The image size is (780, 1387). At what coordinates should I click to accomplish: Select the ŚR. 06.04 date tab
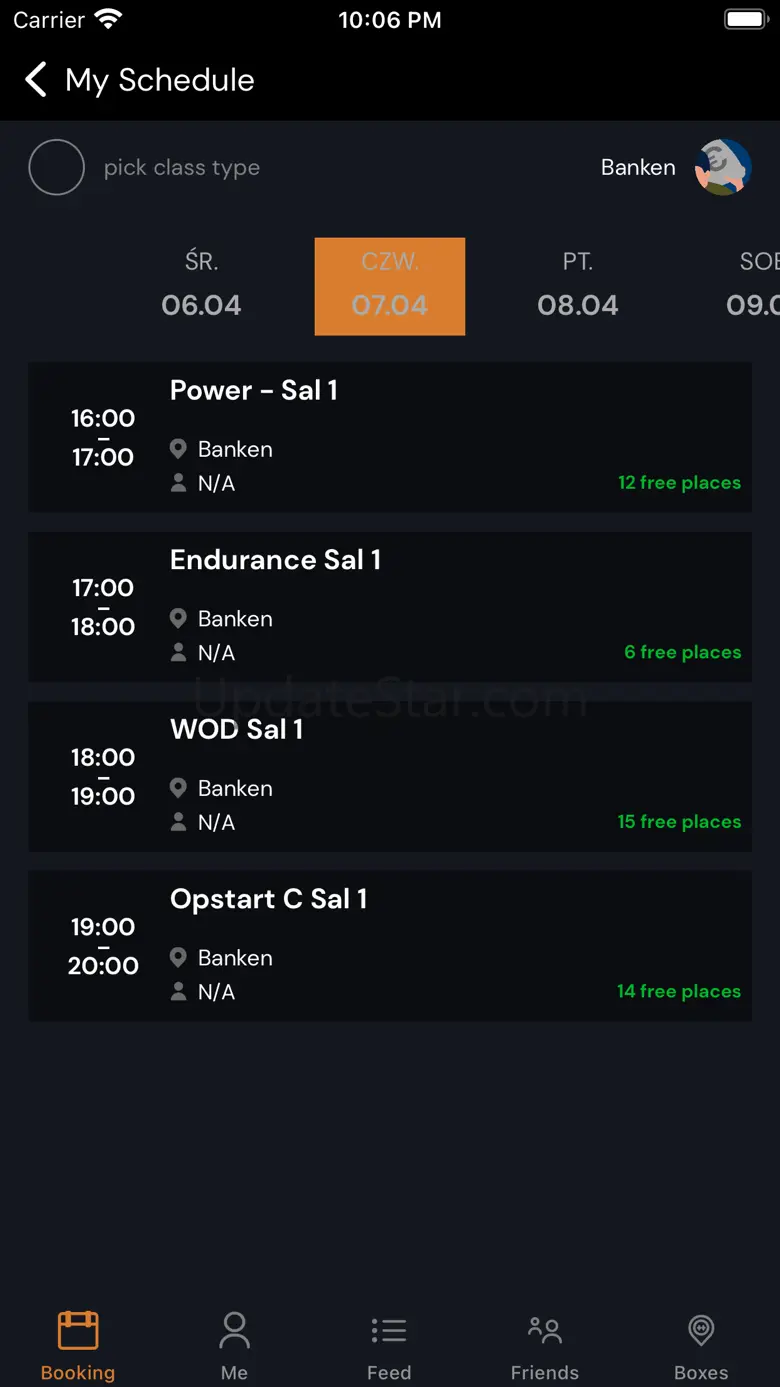coord(201,286)
